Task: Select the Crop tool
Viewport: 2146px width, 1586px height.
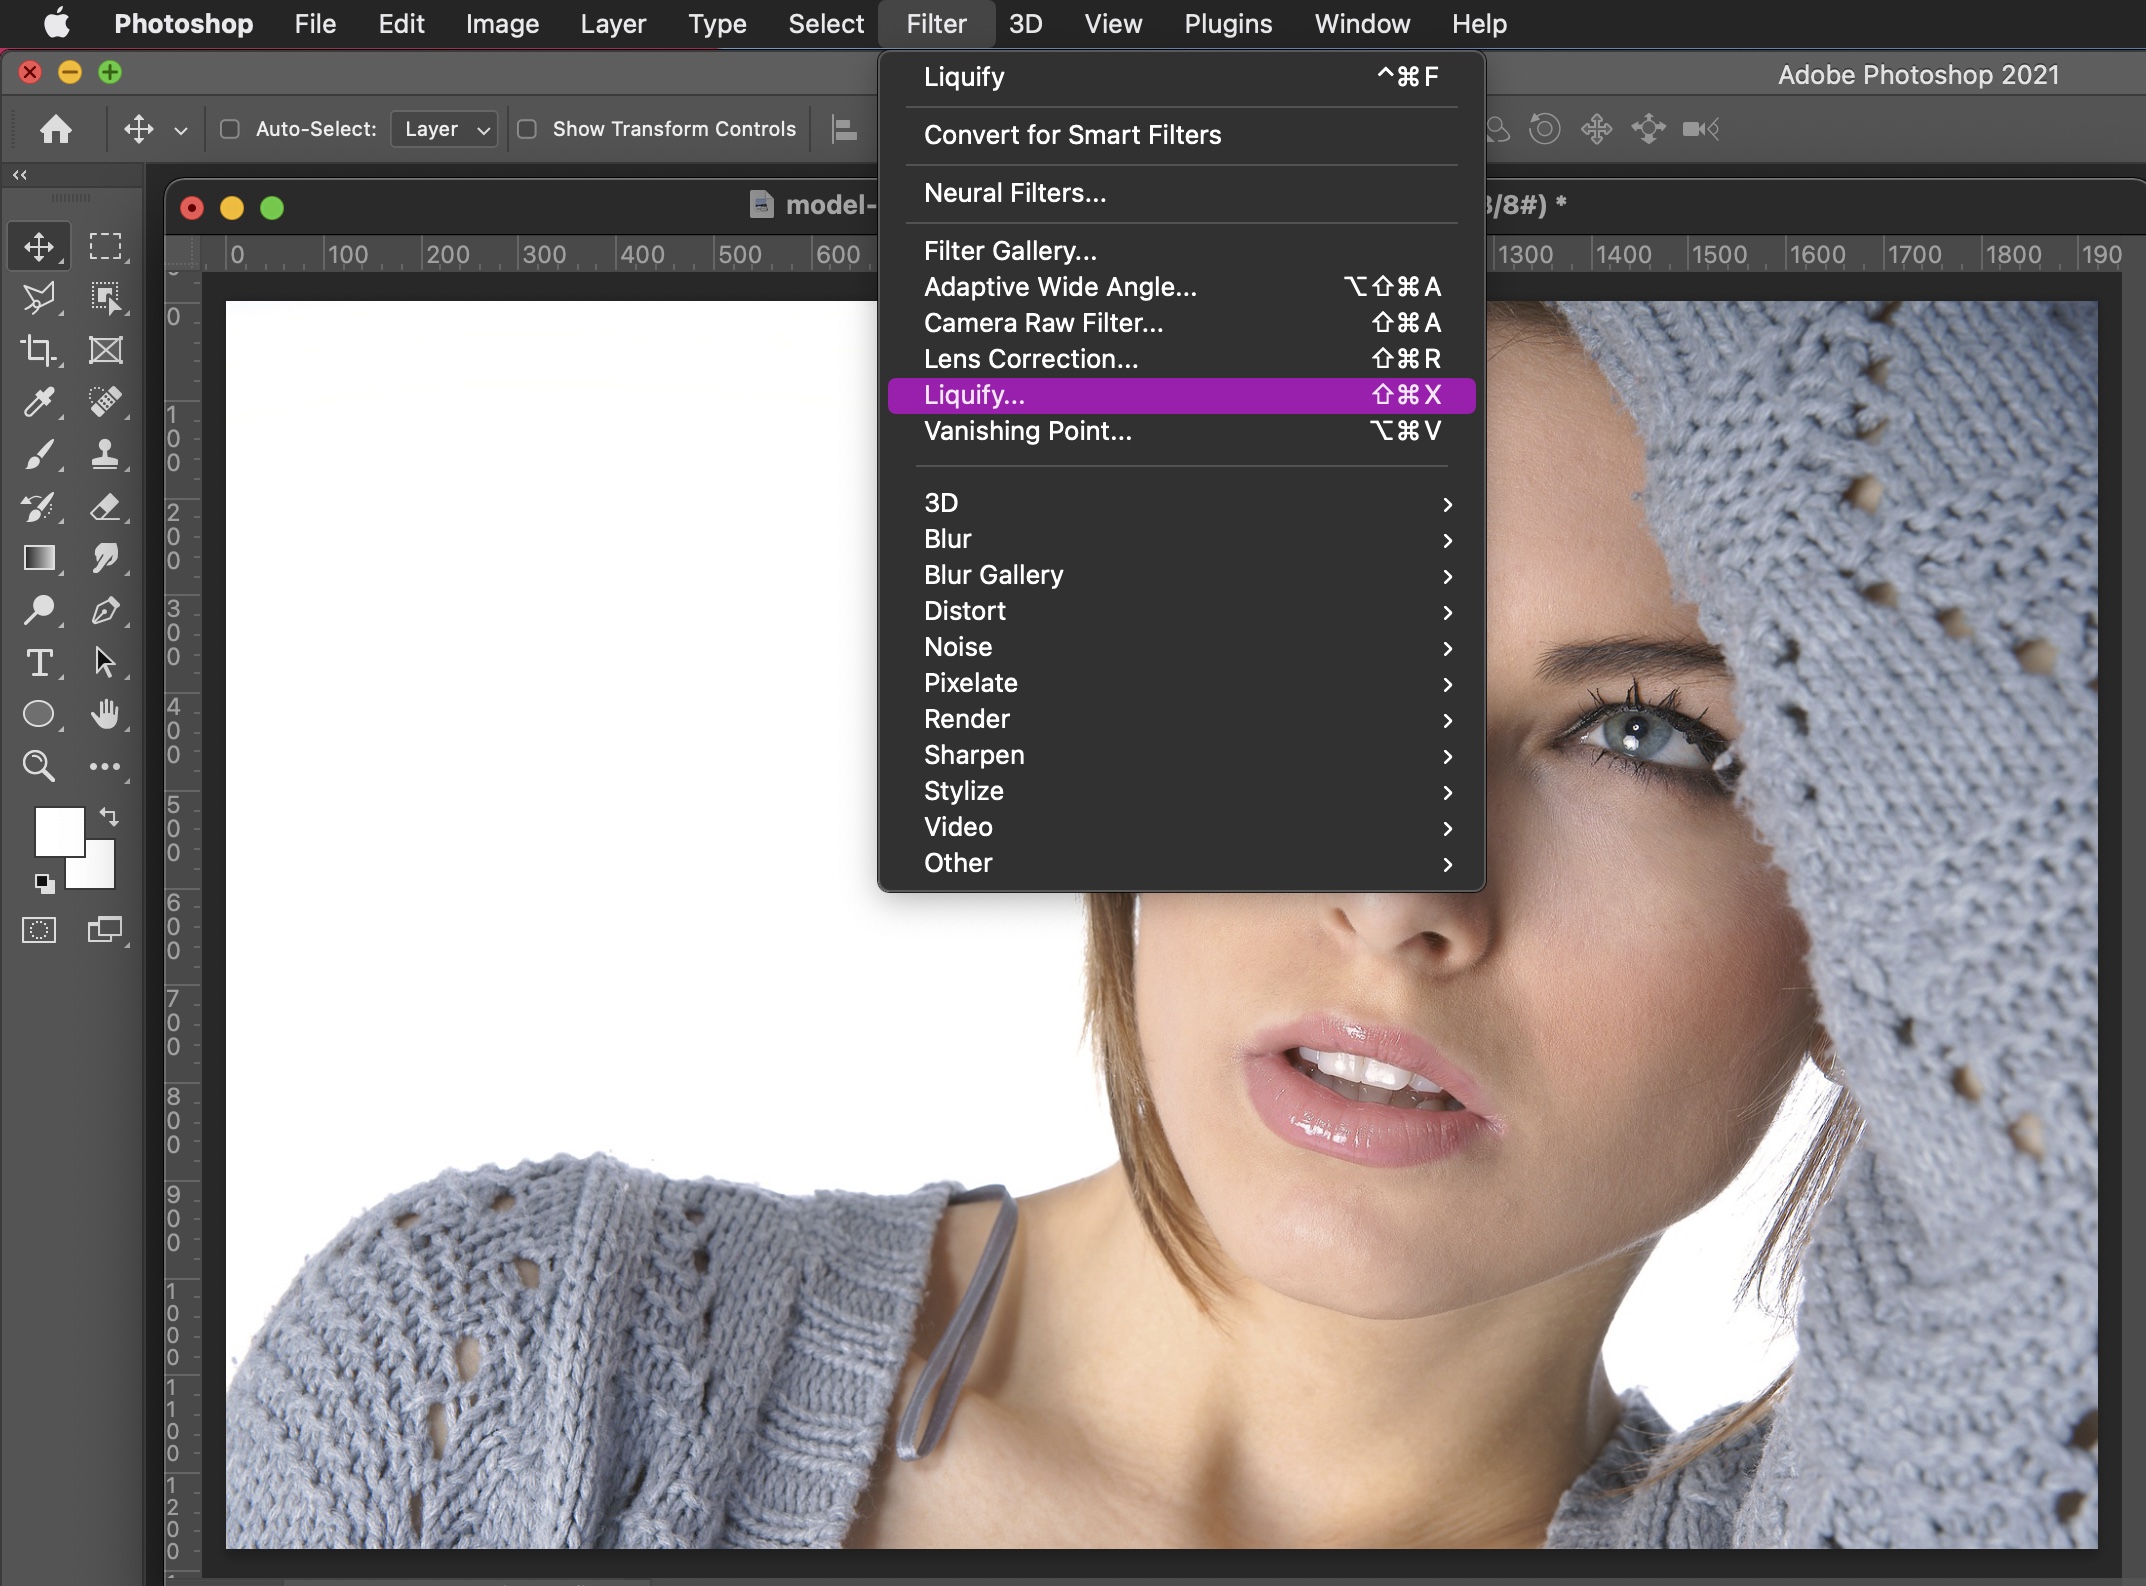Action: click(39, 350)
